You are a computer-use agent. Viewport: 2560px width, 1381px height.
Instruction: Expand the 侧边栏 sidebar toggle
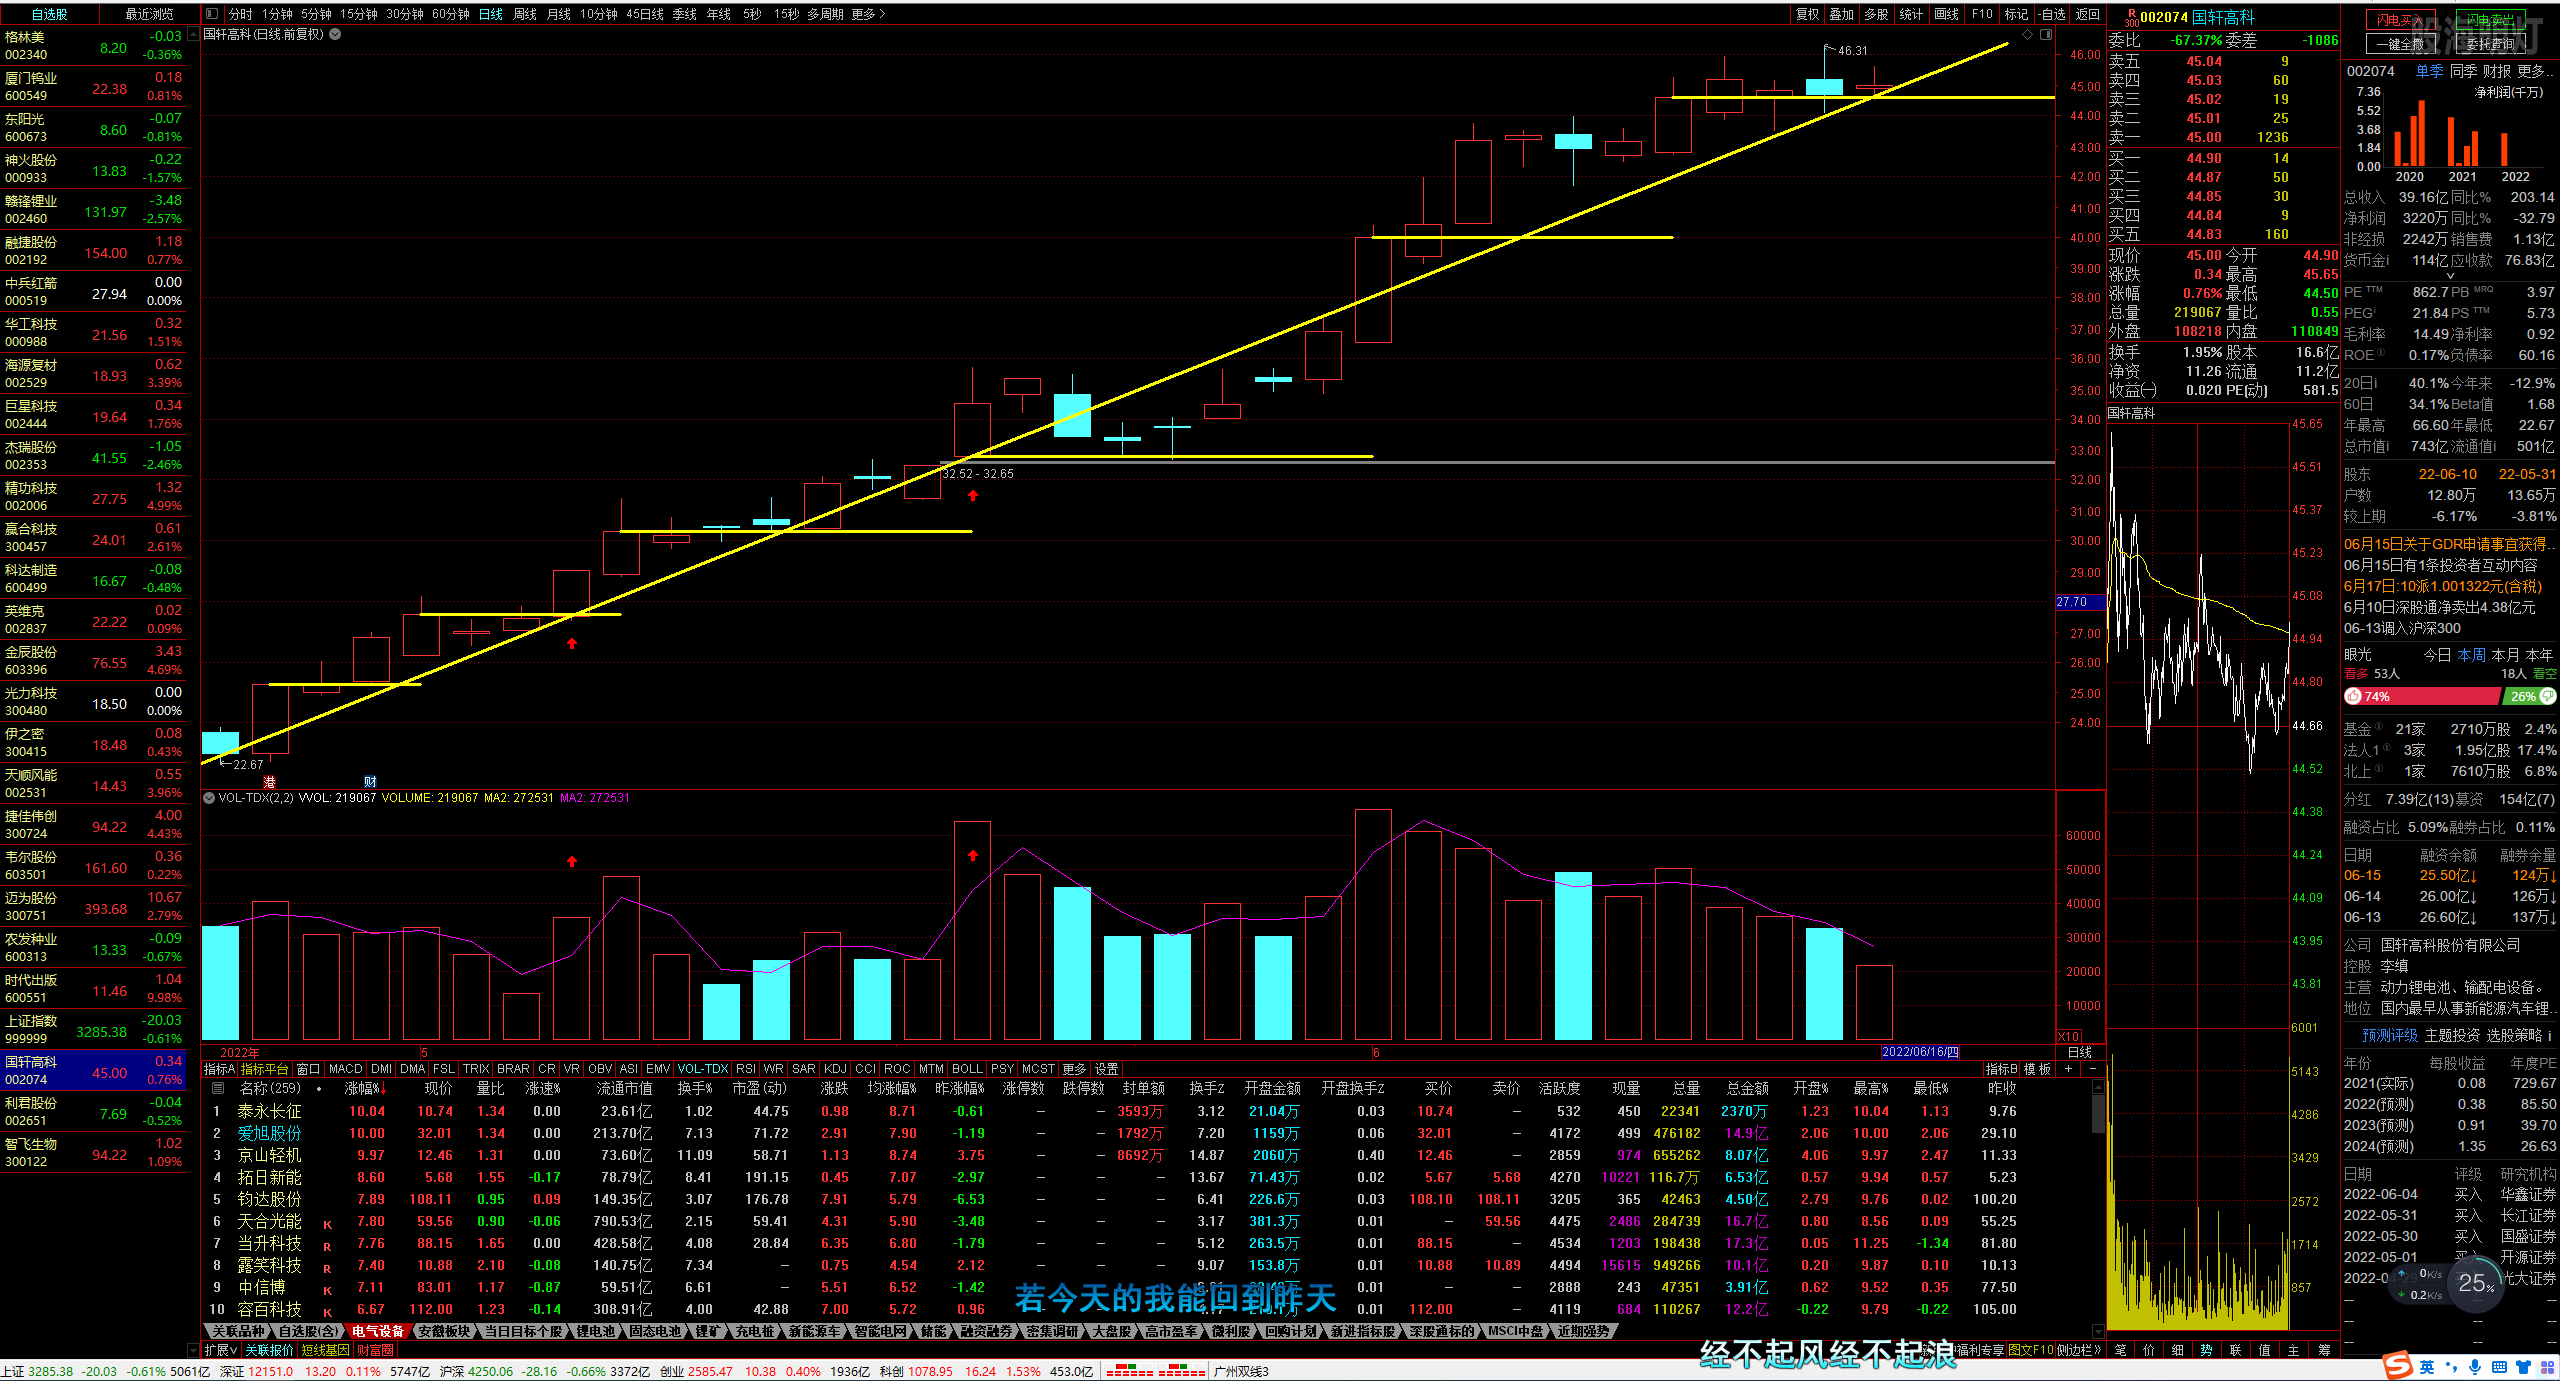2080,1350
